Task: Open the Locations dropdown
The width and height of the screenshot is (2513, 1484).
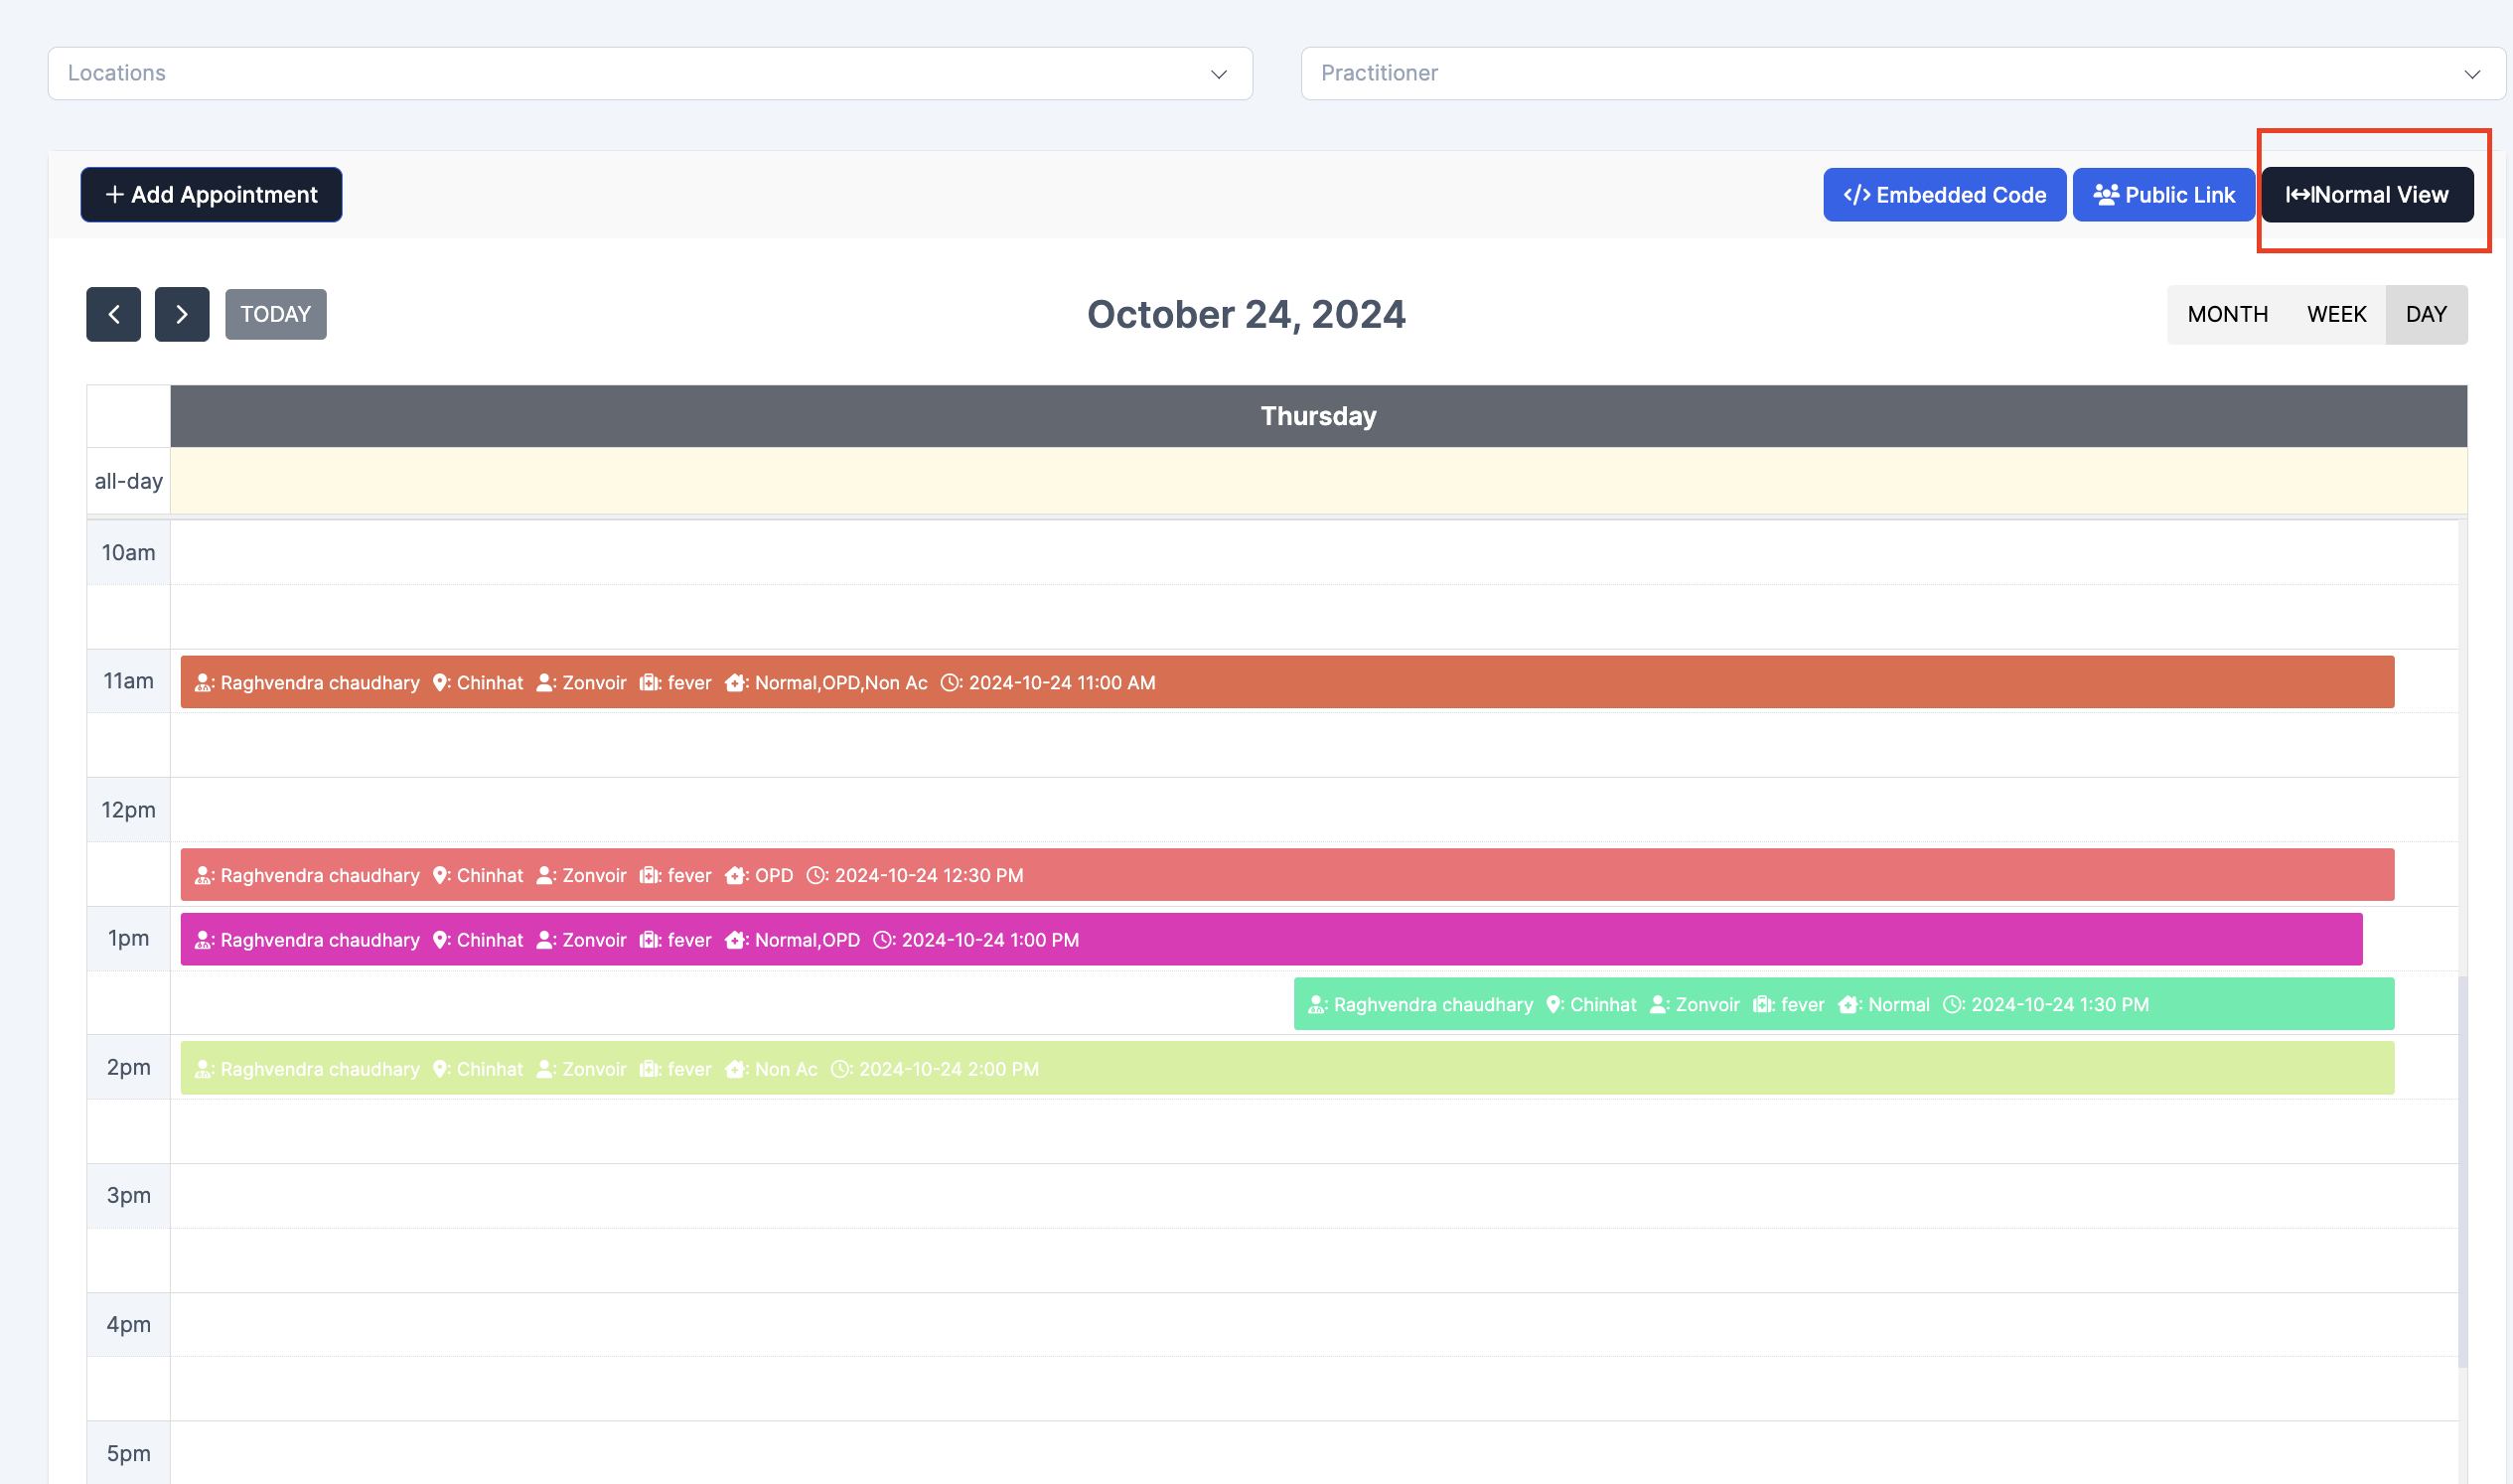Action: coord(650,73)
